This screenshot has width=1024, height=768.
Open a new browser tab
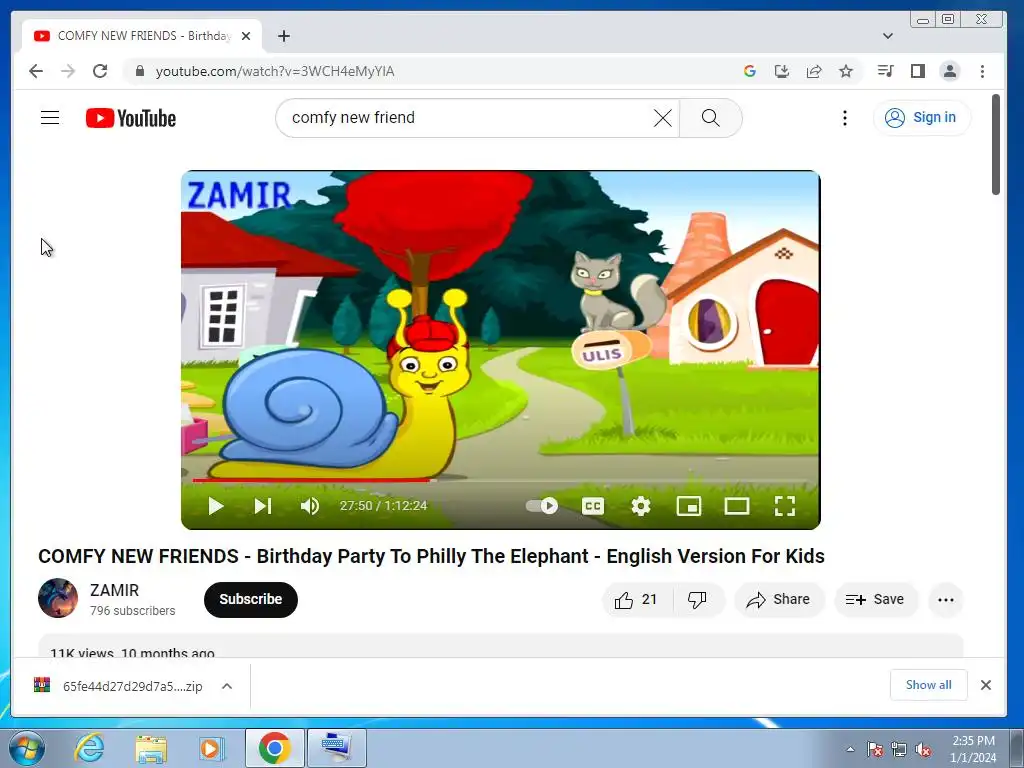[283, 36]
